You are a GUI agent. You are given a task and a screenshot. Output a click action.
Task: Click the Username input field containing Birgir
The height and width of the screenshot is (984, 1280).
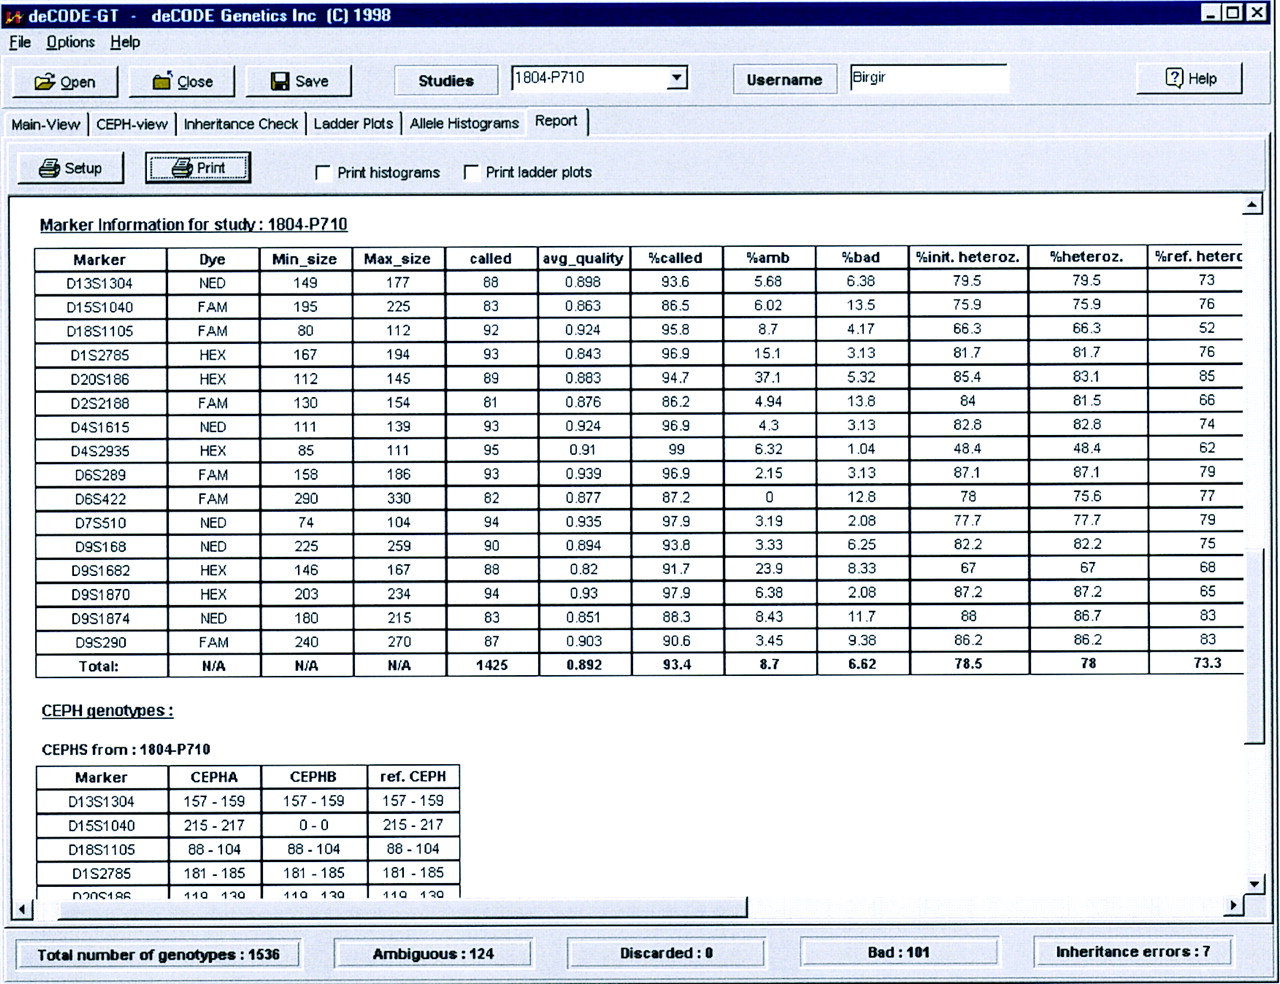click(x=927, y=78)
